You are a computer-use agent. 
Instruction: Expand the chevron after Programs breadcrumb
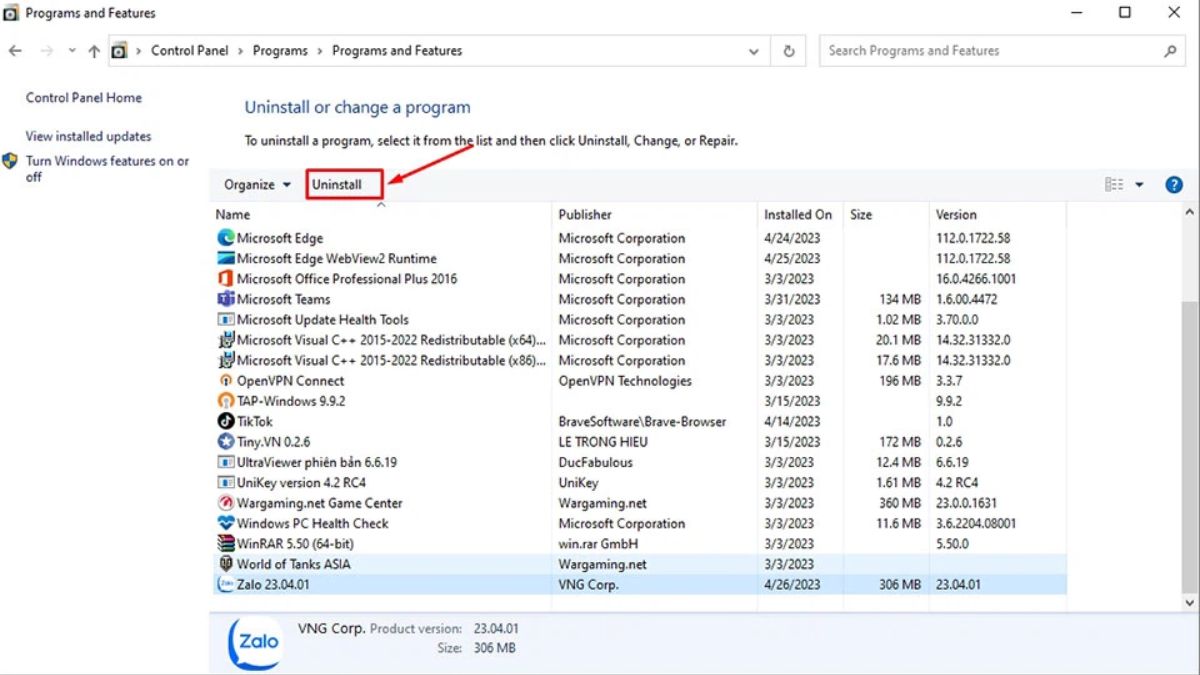pyautogui.click(x=320, y=51)
